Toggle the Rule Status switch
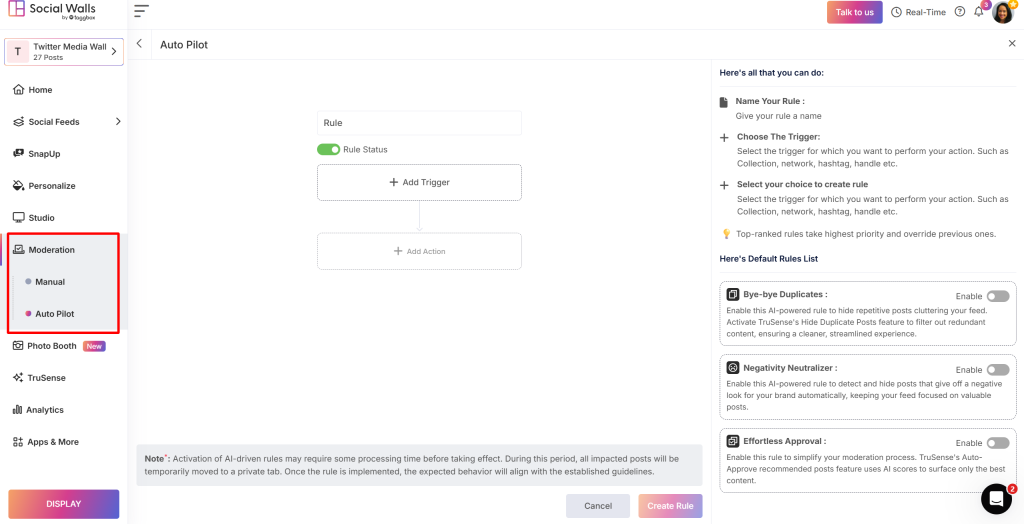The width and height of the screenshot is (1024, 524). coord(328,150)
